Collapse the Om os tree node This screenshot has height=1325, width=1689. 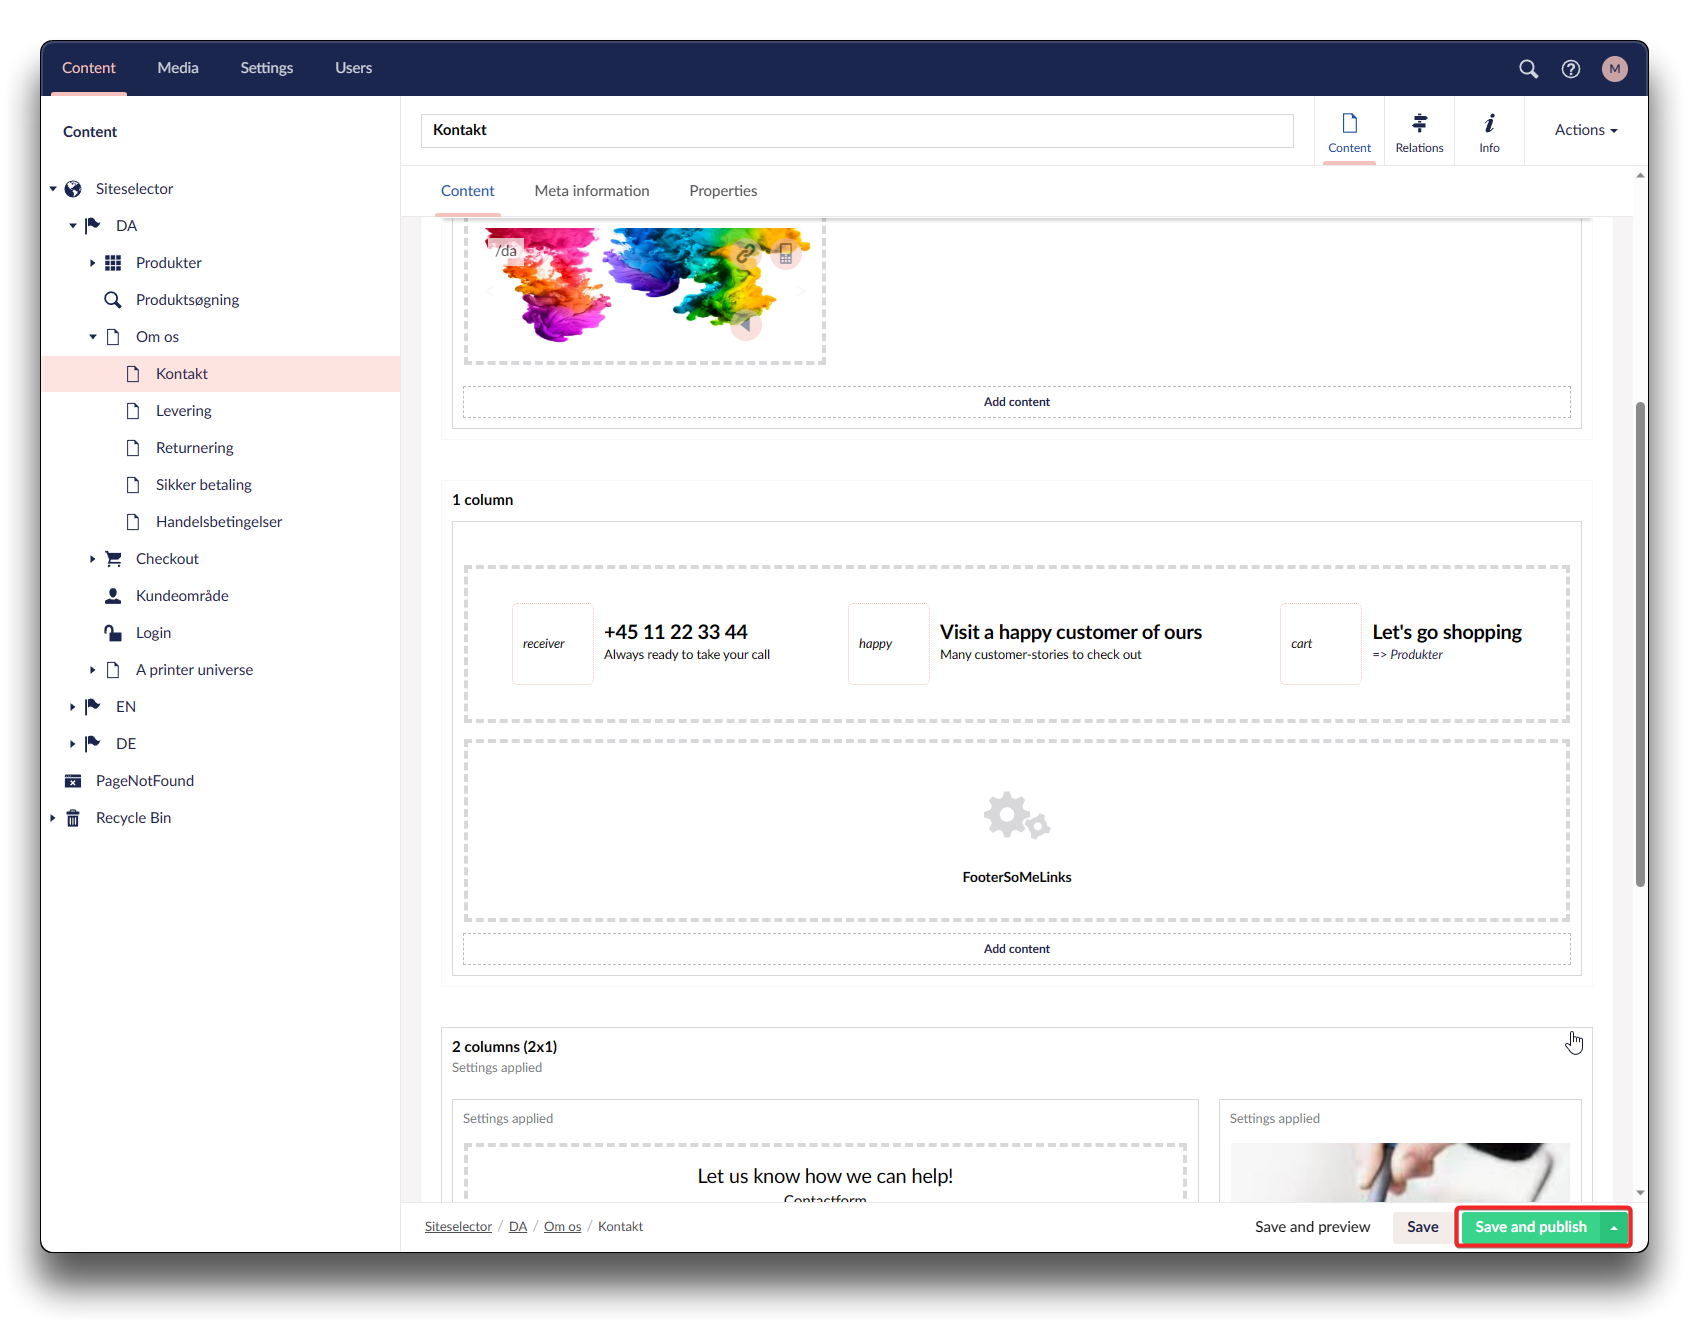[x=93, y=337]
